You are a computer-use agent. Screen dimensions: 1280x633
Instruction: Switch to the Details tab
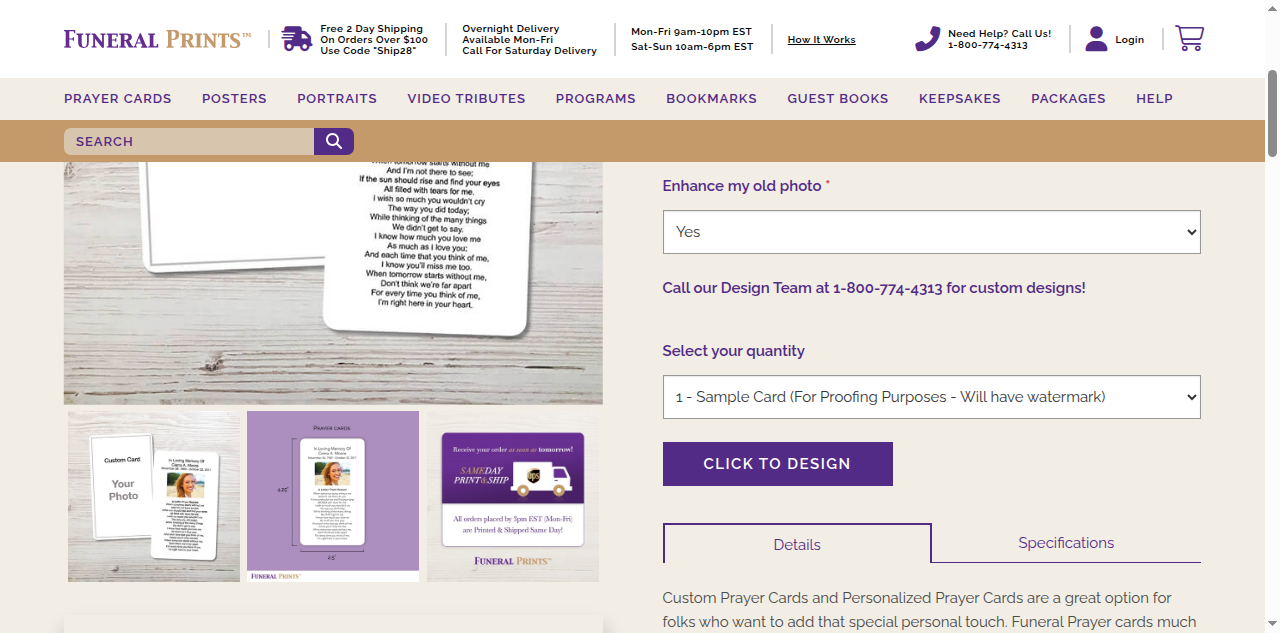[x=797, y=544]
